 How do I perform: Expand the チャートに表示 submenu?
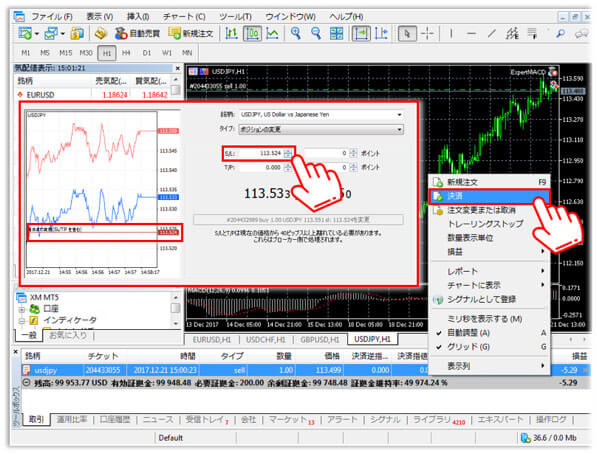click(x=489, y=285)
